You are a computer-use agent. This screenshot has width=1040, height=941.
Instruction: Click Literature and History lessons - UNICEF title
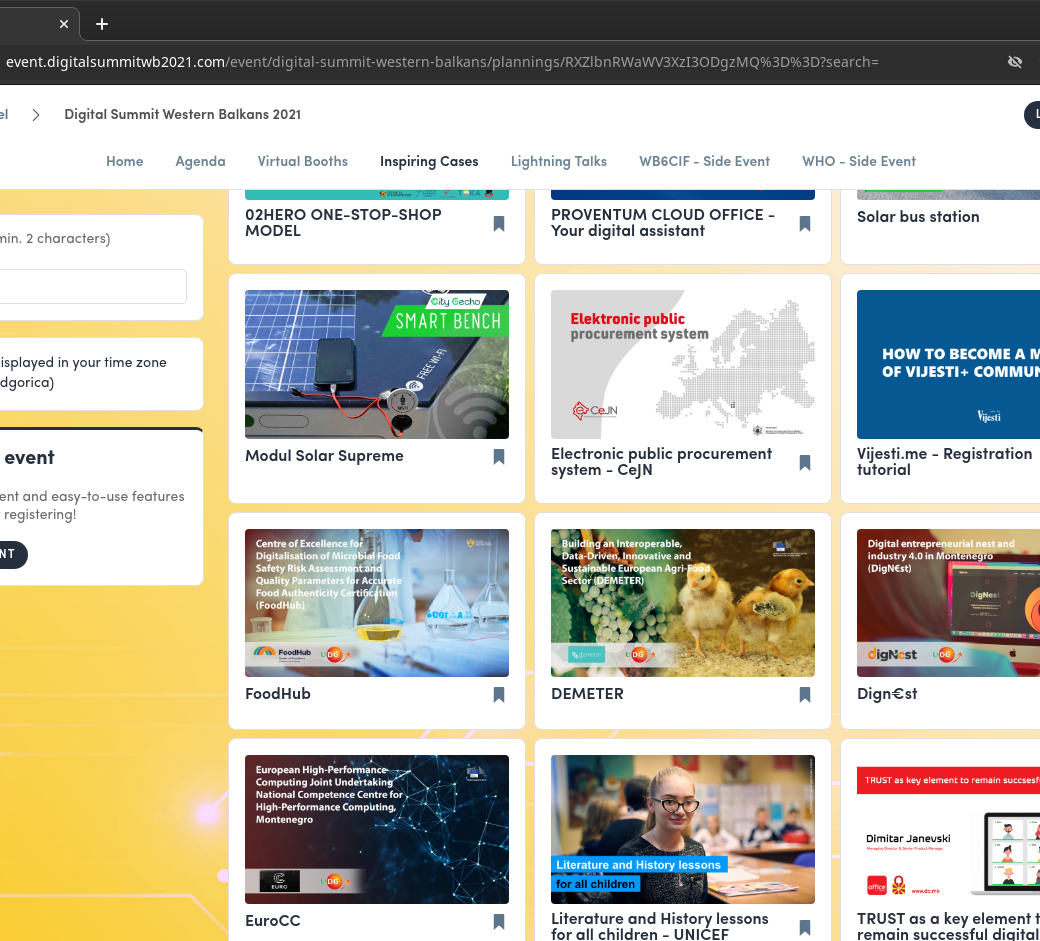coord(659,926)
